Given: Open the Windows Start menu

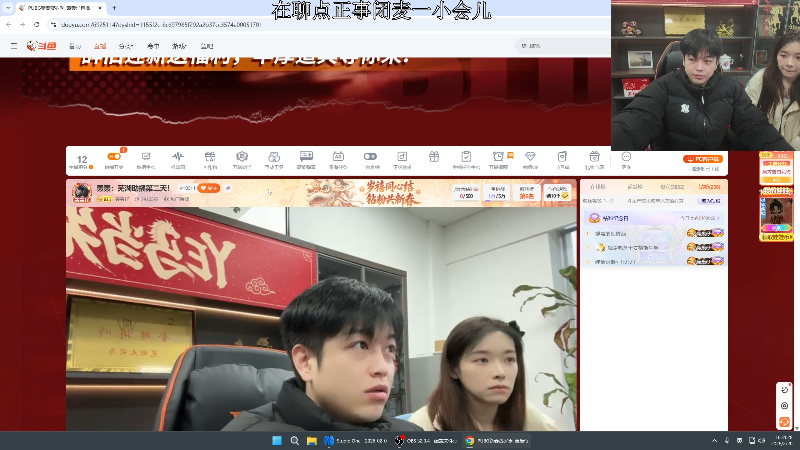Looking at the screenshot, I should [277, 440].
